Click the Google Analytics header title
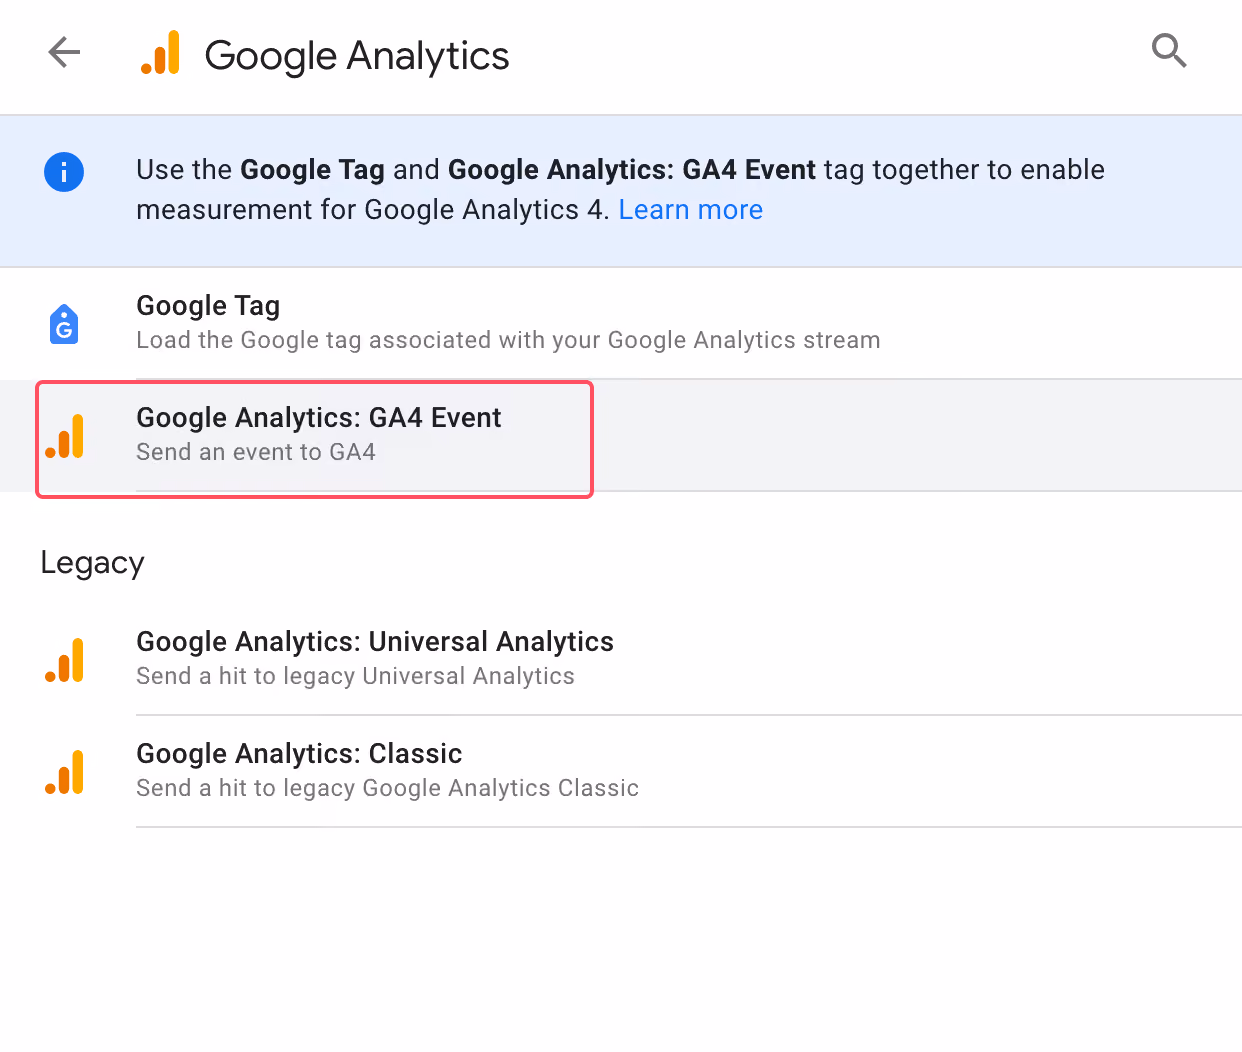The height and width of the screenshot is (1052, 1242). point(357,56)
